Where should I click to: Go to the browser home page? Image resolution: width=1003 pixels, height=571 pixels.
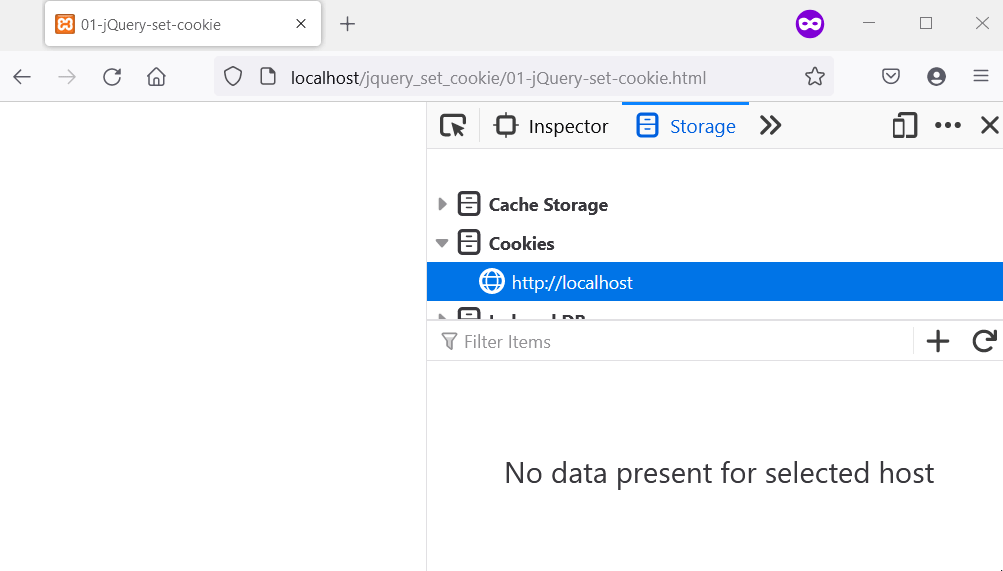tap(156, 77)
